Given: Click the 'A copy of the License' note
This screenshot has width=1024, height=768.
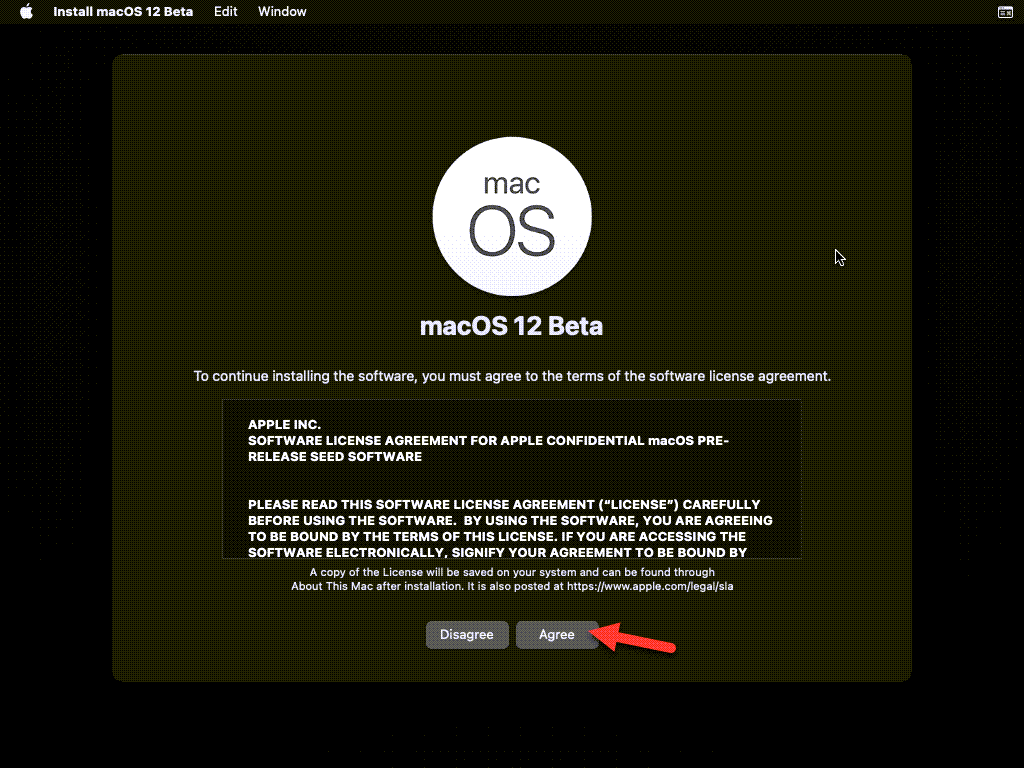Looking at the screenshot, I should click(512, 572).
